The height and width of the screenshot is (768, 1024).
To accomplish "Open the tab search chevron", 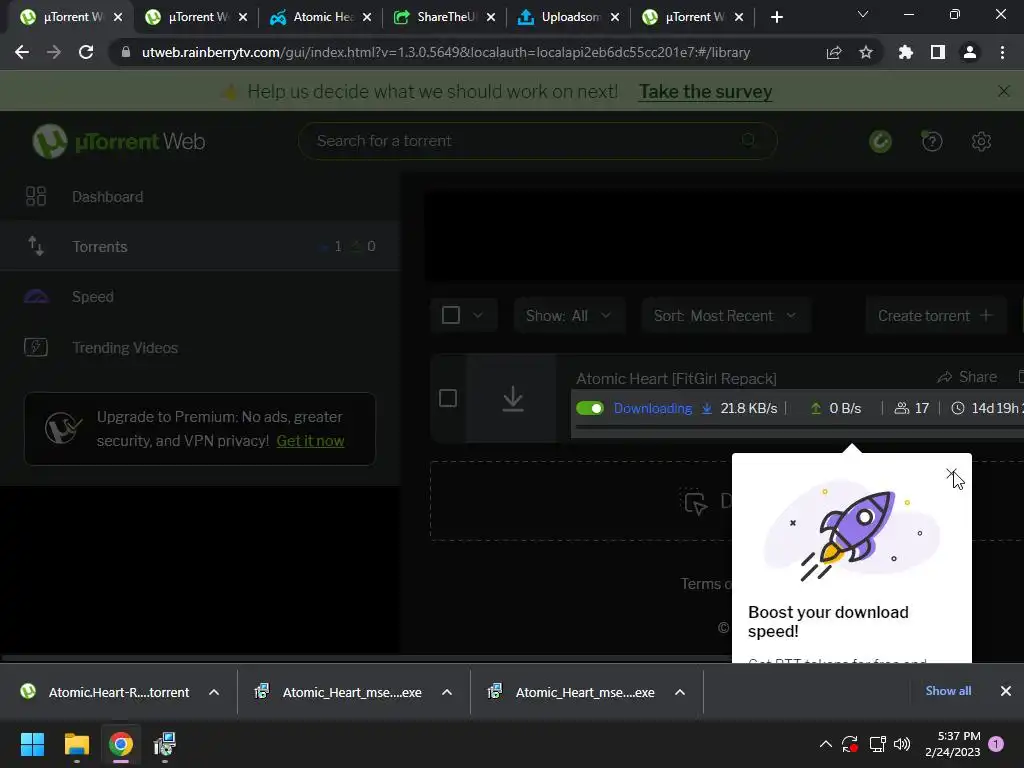I will point(863,14).
